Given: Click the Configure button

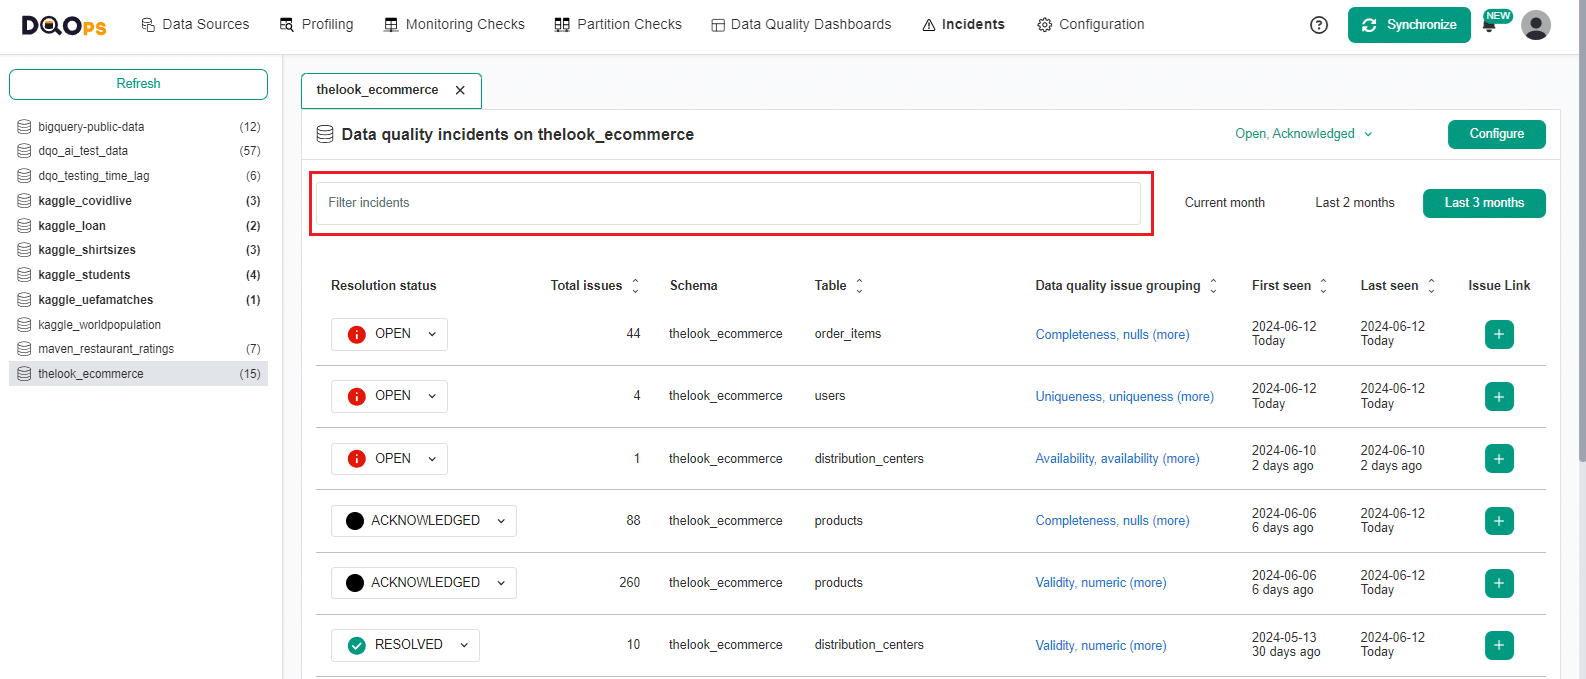Looking at the screenshot, I should coord(1497,134).
